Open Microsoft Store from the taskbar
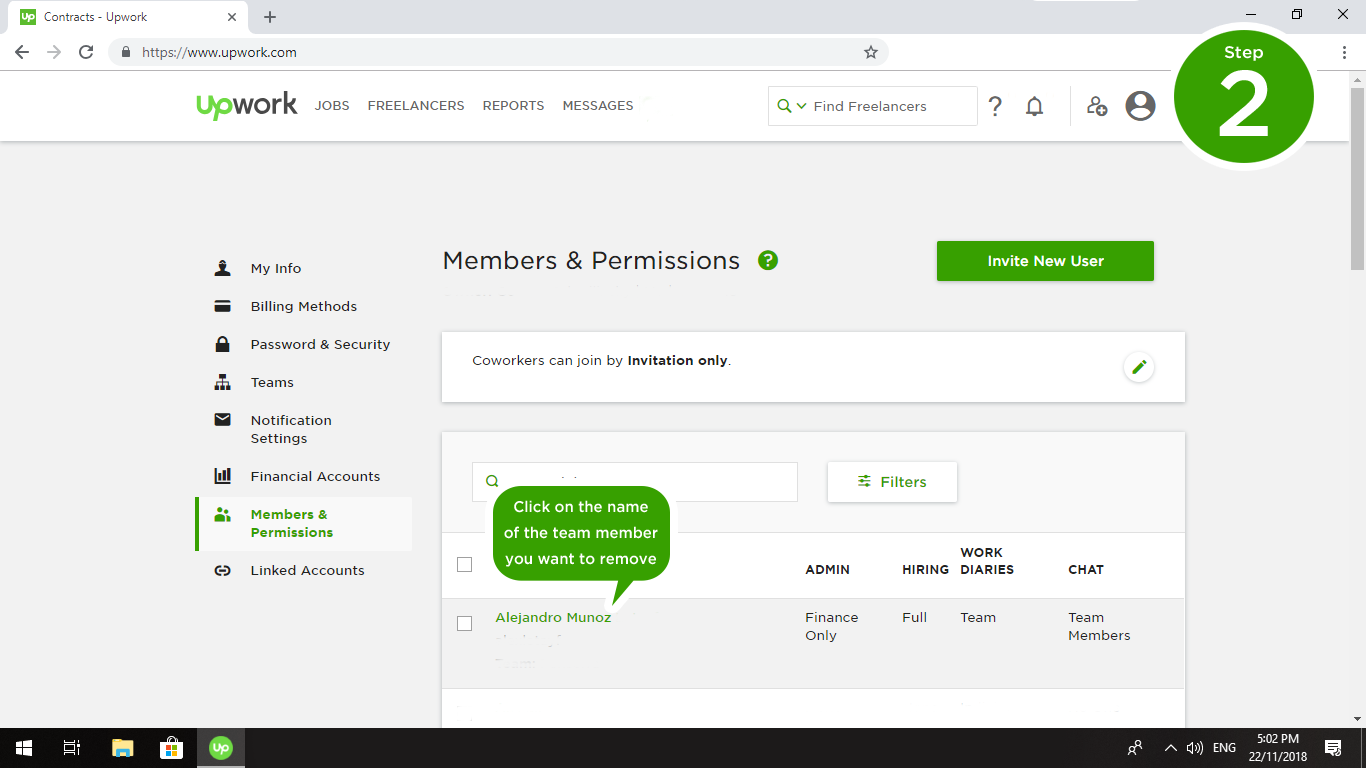1366x768 pixels. [171, 748]
